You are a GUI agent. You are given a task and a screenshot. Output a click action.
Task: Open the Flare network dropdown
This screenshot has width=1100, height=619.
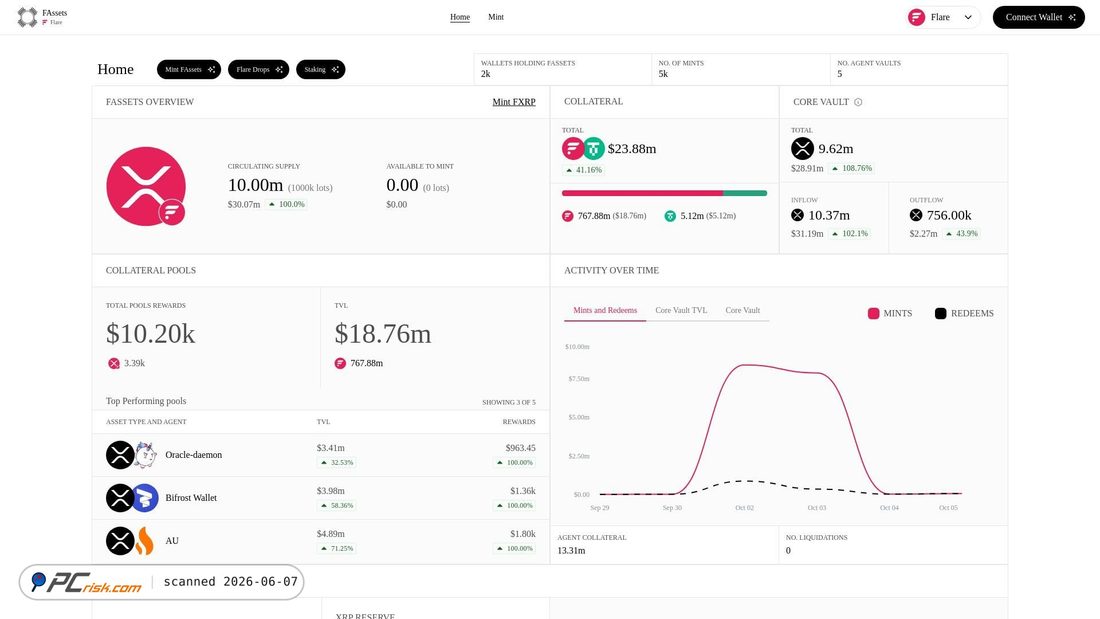(942, 18)
